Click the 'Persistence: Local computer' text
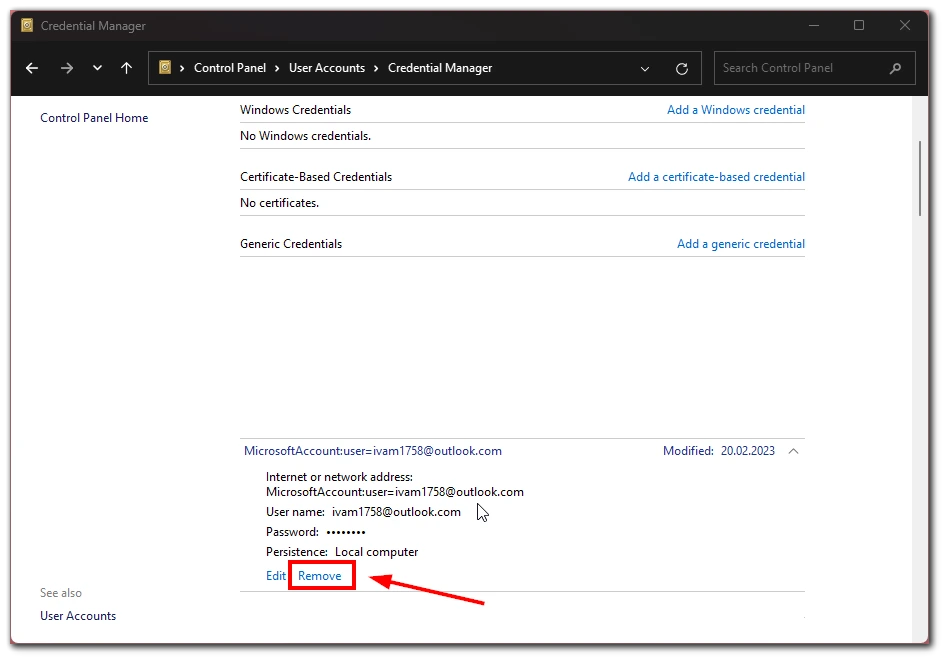Screen dimensions: 947x662 pos(342,552)
